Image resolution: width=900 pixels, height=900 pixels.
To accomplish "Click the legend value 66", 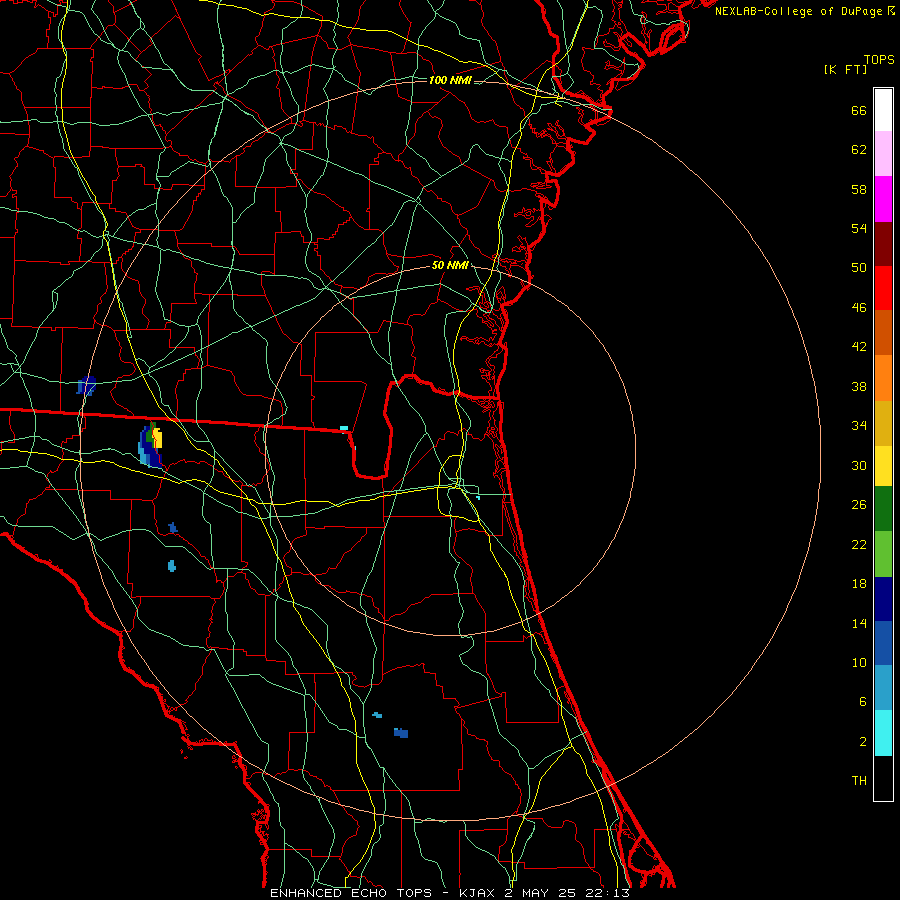I will click(859, 111).
